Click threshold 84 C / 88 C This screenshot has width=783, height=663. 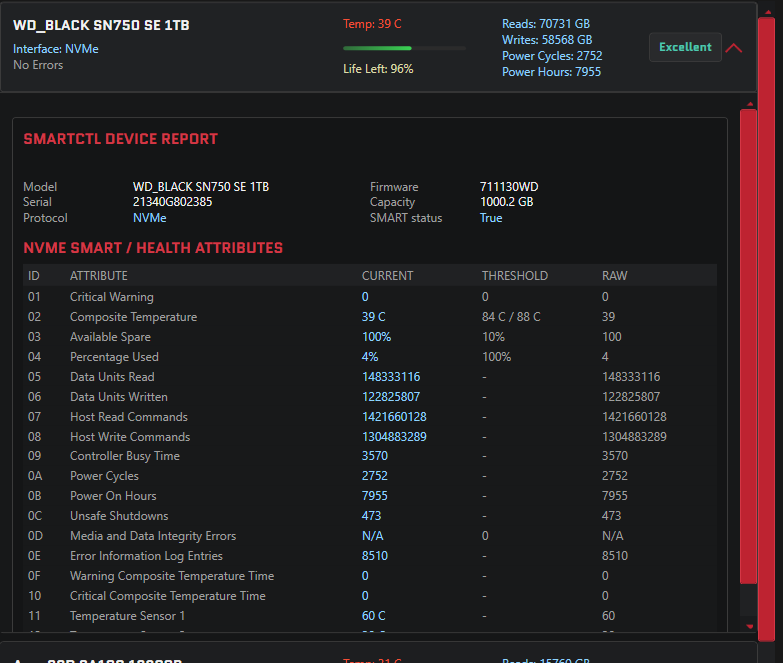point(511,317)
